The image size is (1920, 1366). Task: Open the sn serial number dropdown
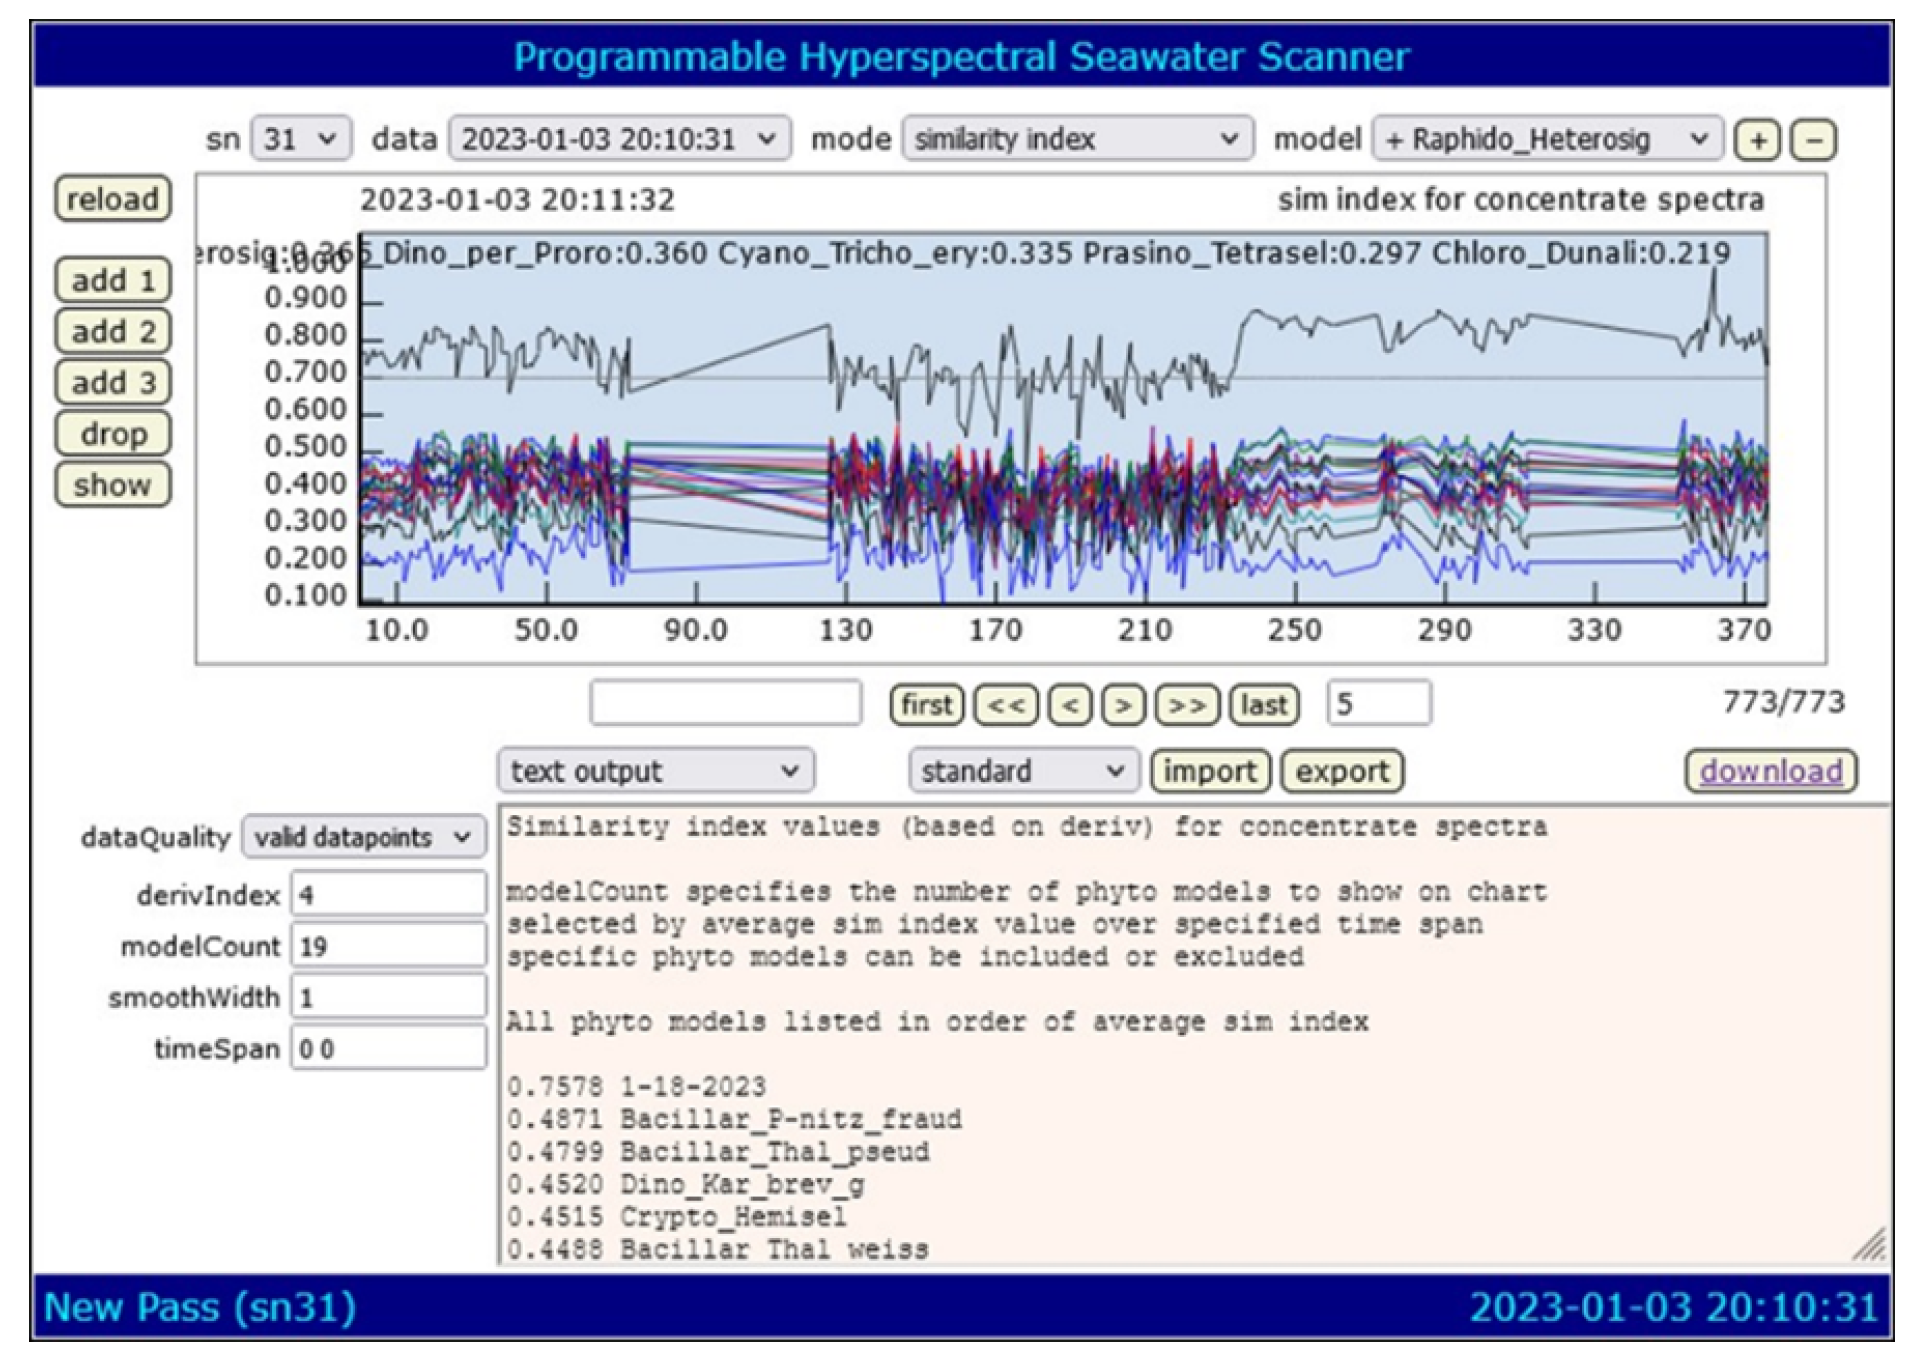pos(301,139)
